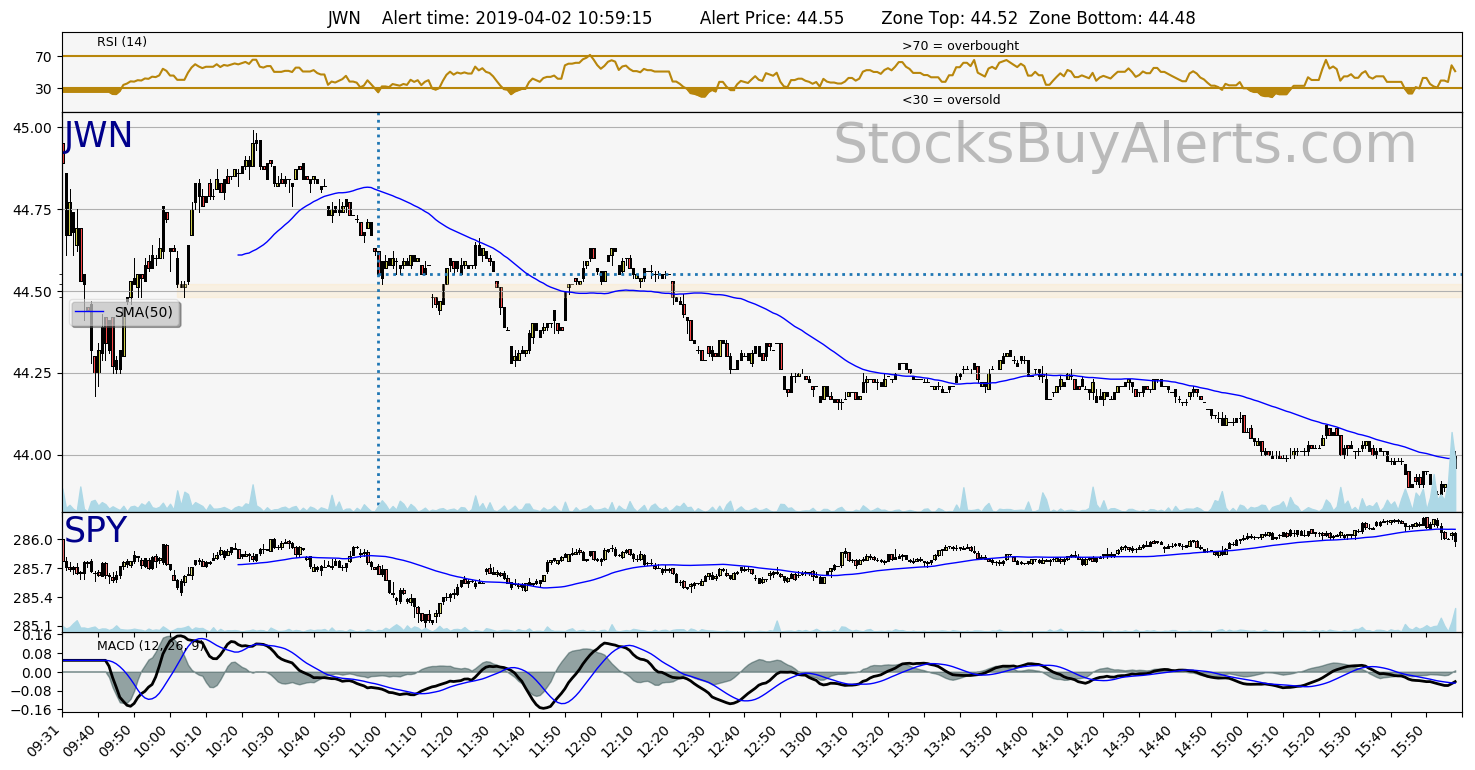The image size is (1475, 770).
Task: Click the 14:00 time axis label
Action: coord(1015,742)
